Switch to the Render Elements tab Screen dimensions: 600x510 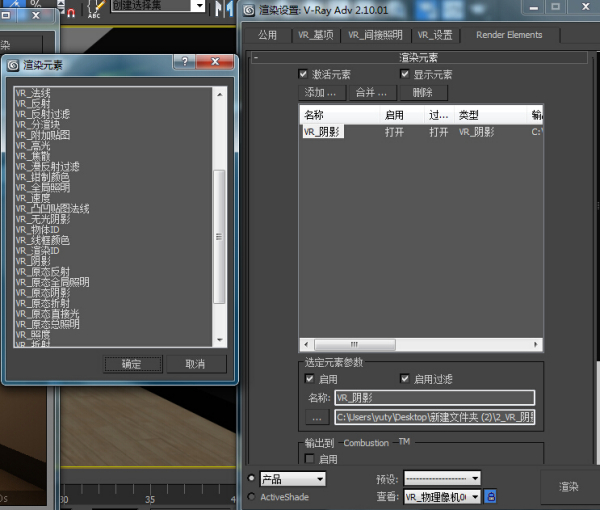pyautogui.click(x=509, y=35)
